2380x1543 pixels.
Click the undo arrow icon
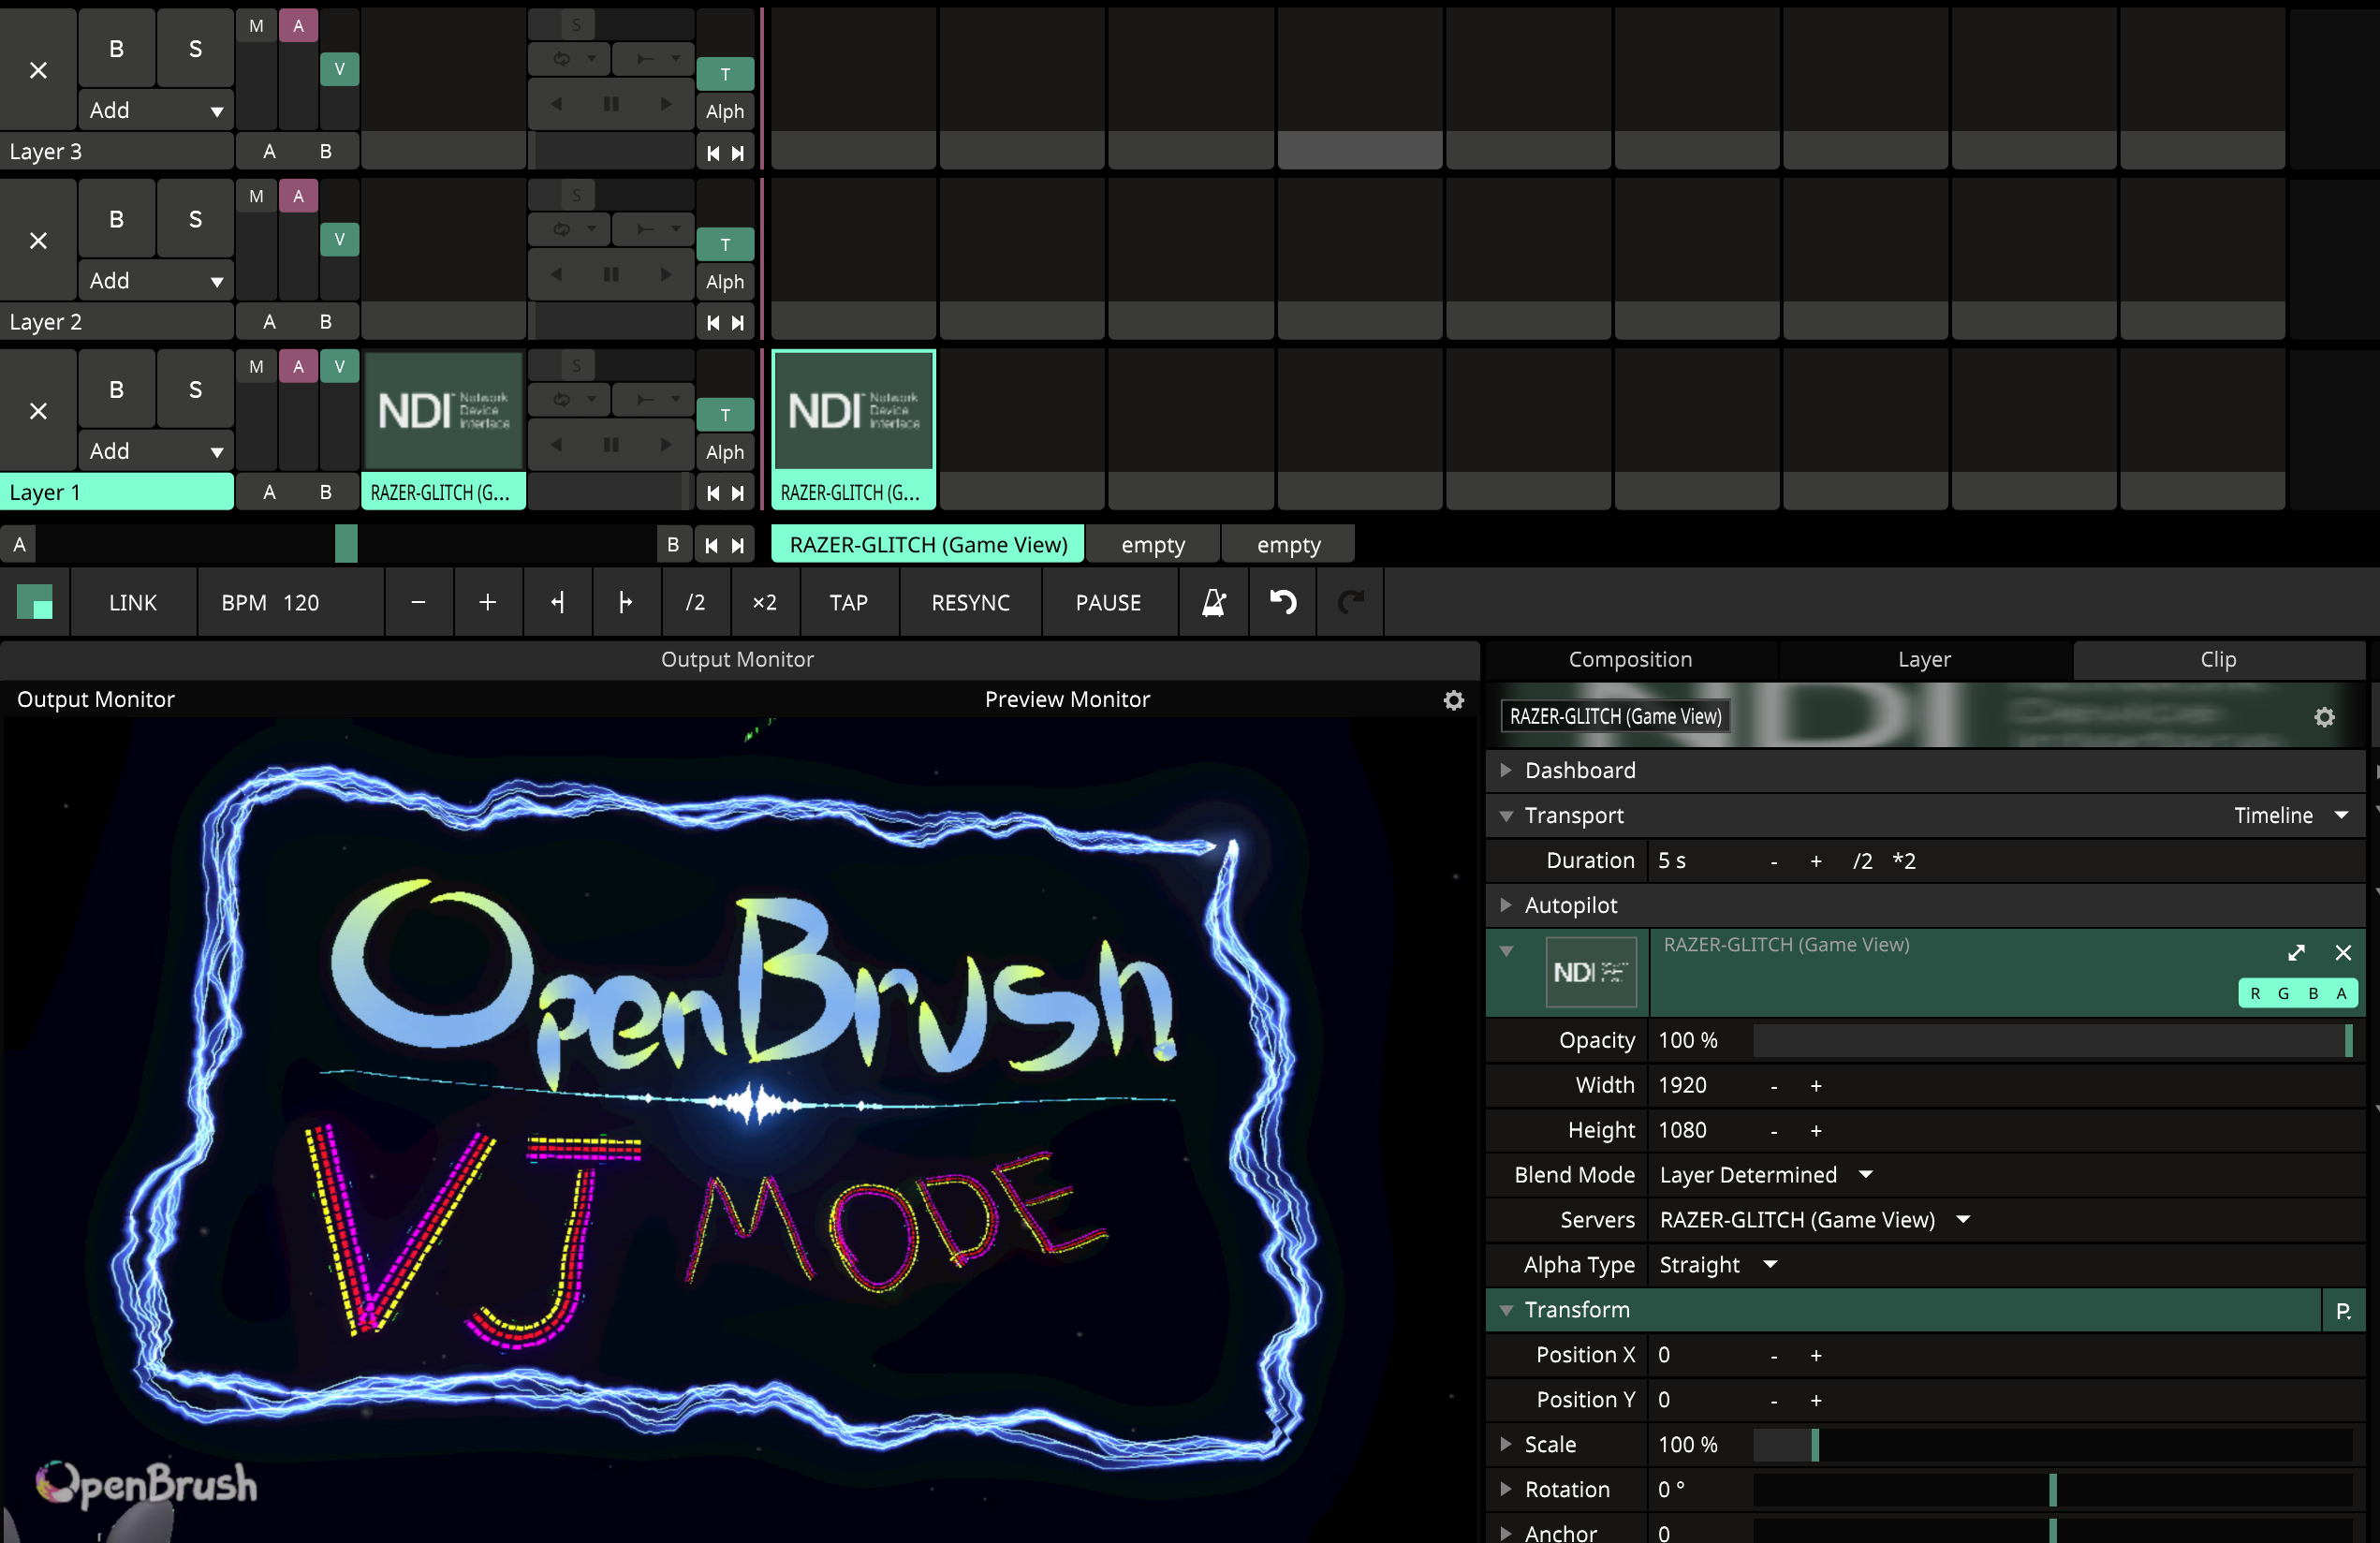(x=1283, y=602)
